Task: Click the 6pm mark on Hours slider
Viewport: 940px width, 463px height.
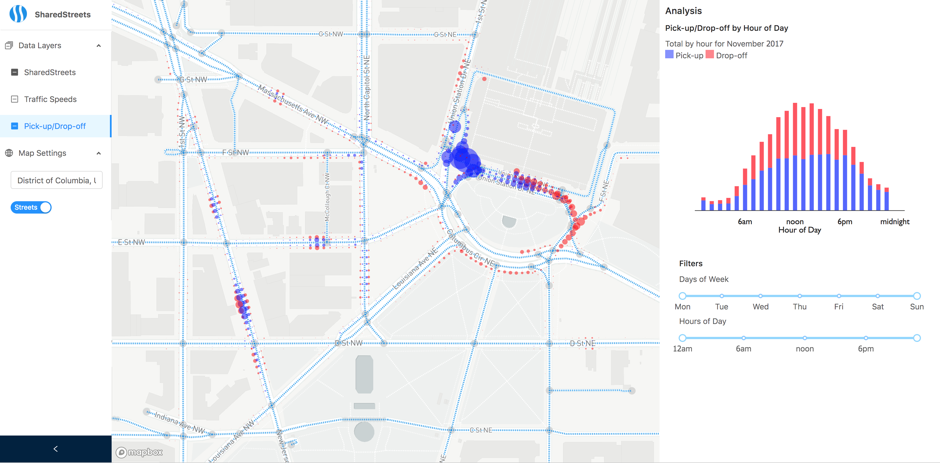Action: click(866, 338)
